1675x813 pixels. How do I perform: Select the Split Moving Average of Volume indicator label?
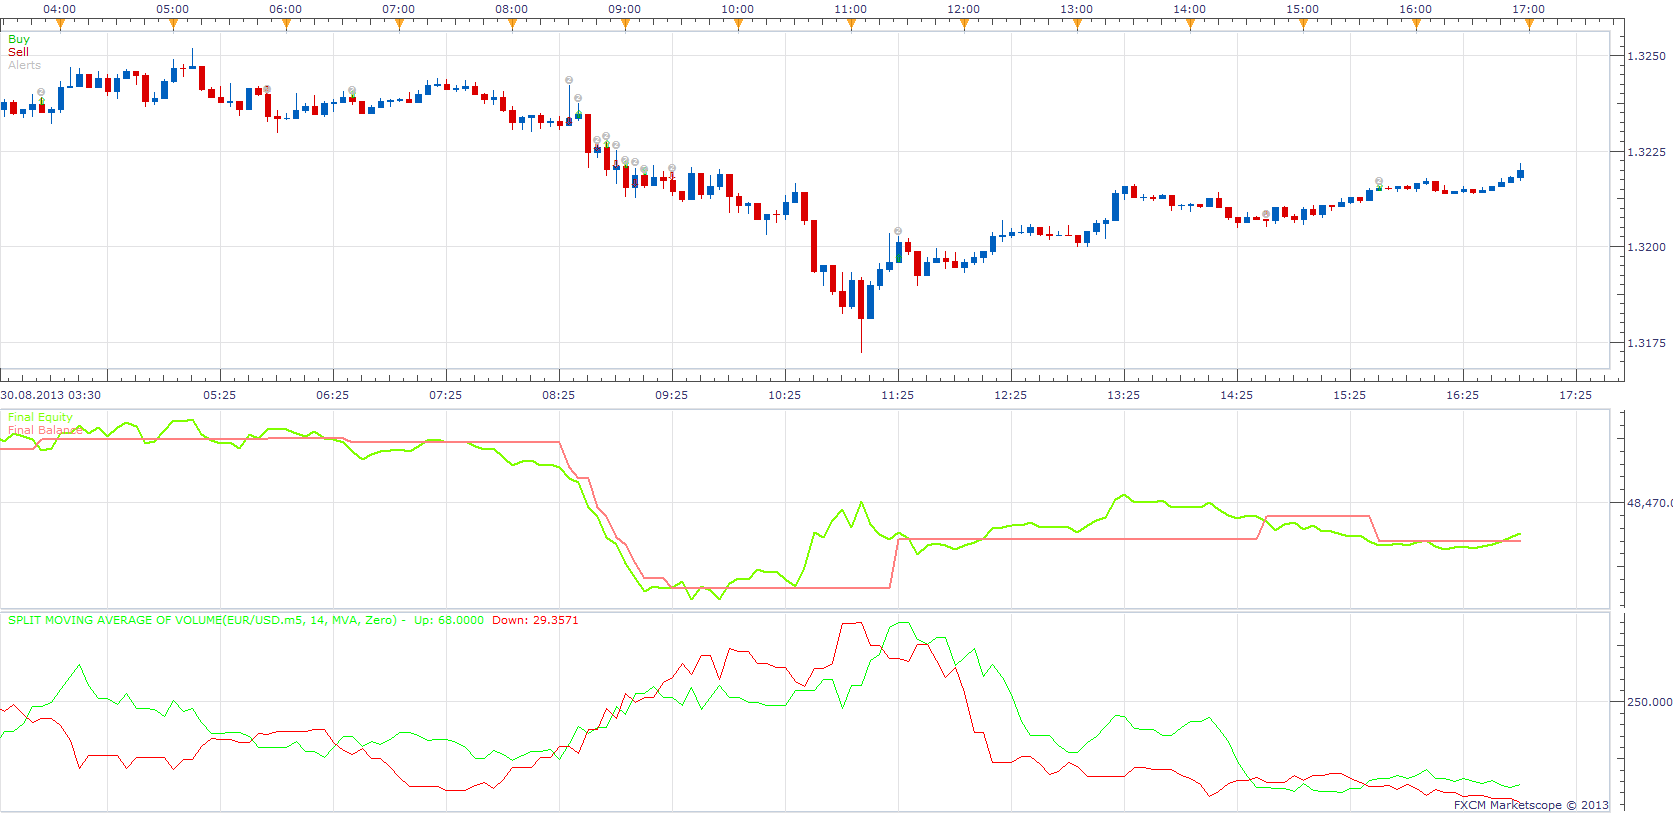[202, 620]
